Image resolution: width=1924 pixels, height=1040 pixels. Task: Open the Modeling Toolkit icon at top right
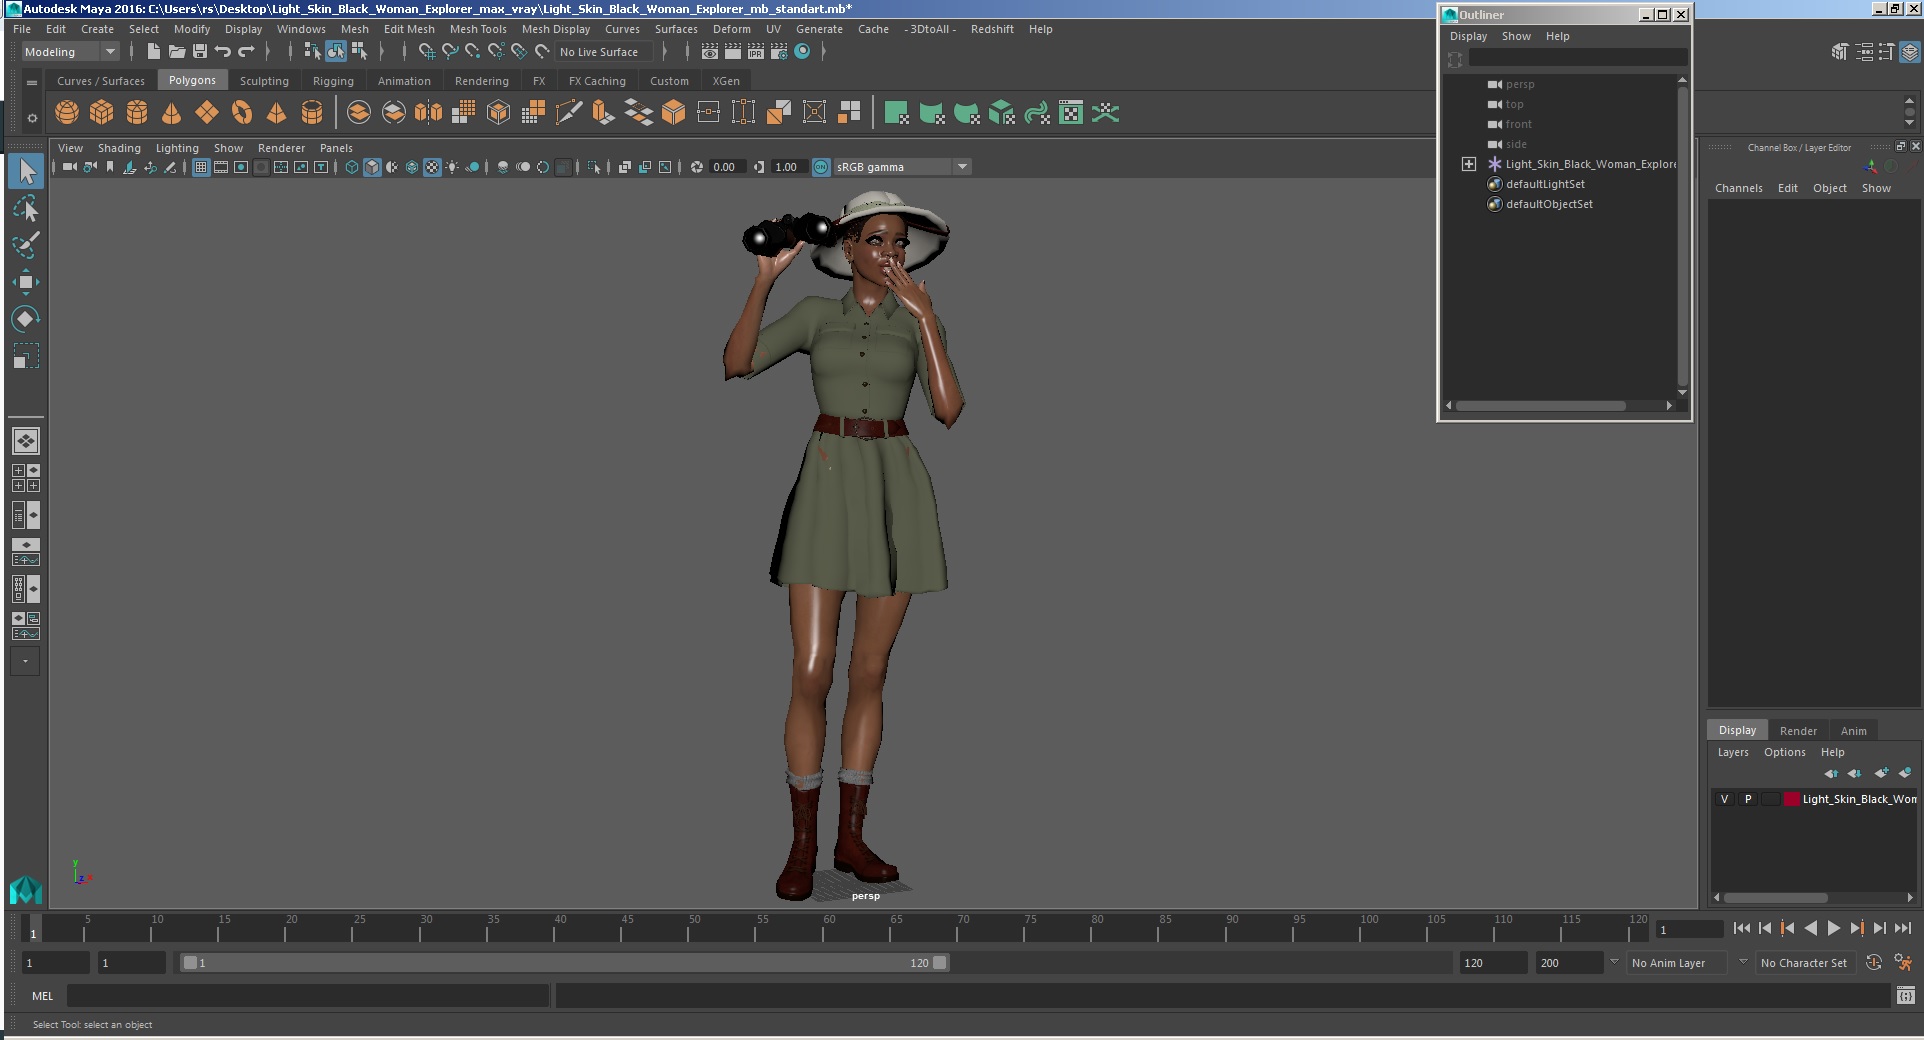pyautogui.click(x=1840, y=52)
